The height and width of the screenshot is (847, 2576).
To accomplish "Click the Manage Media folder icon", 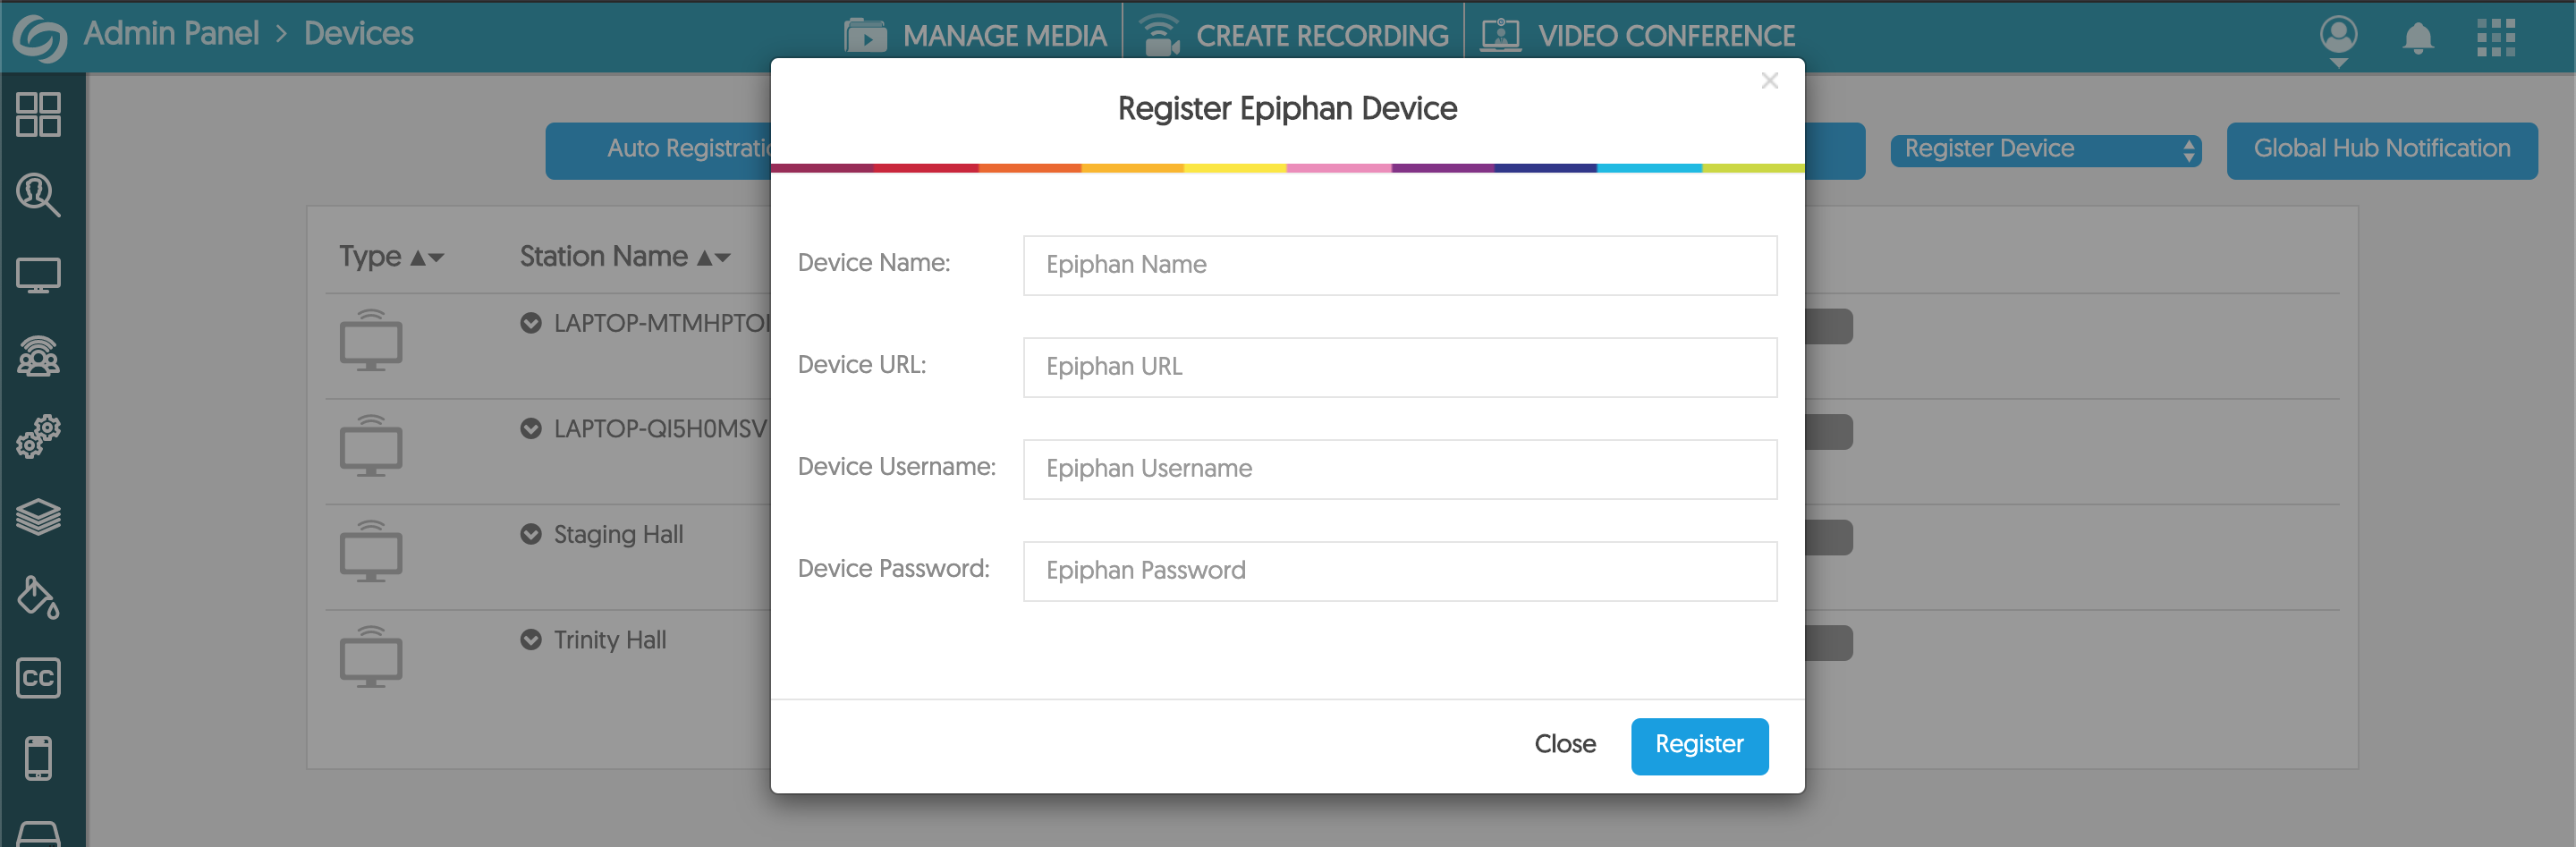I will point(865,35).
